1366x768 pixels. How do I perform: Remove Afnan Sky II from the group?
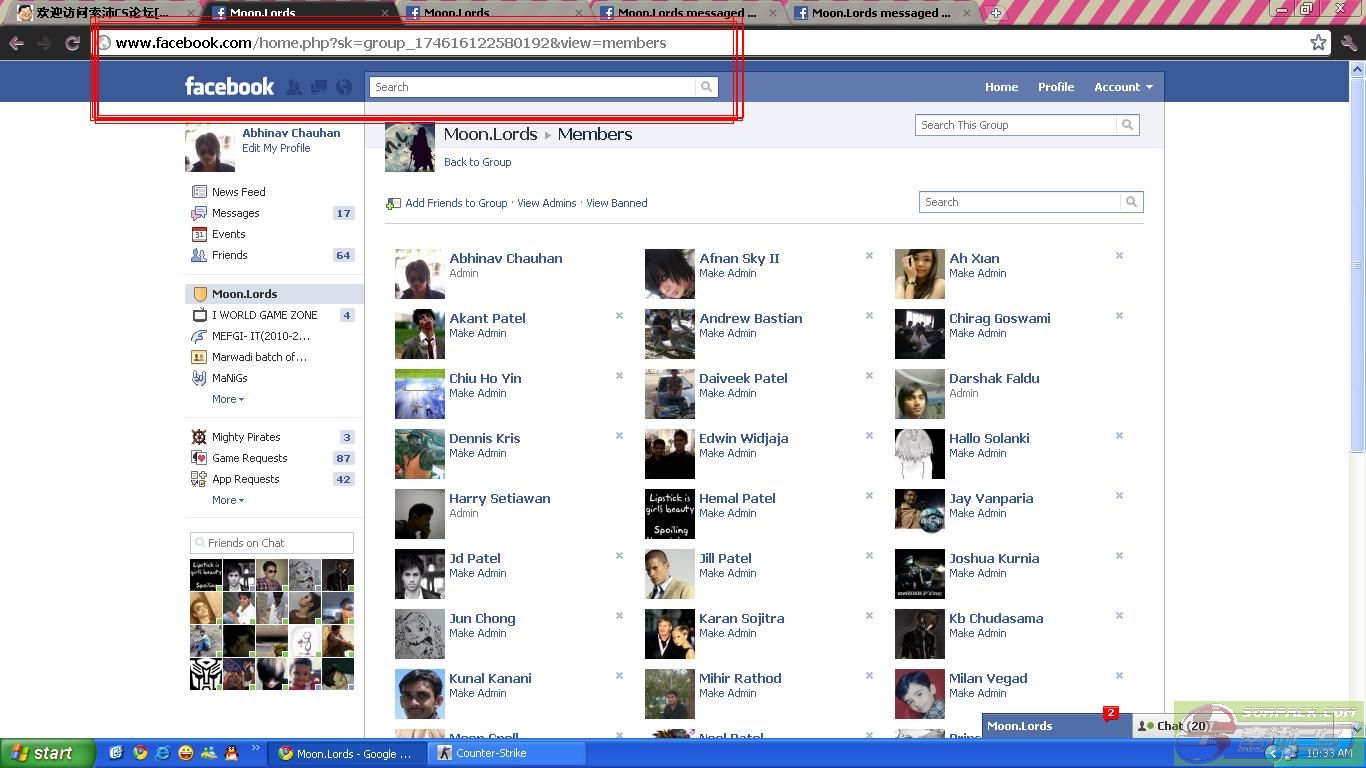tap(869, 256)
